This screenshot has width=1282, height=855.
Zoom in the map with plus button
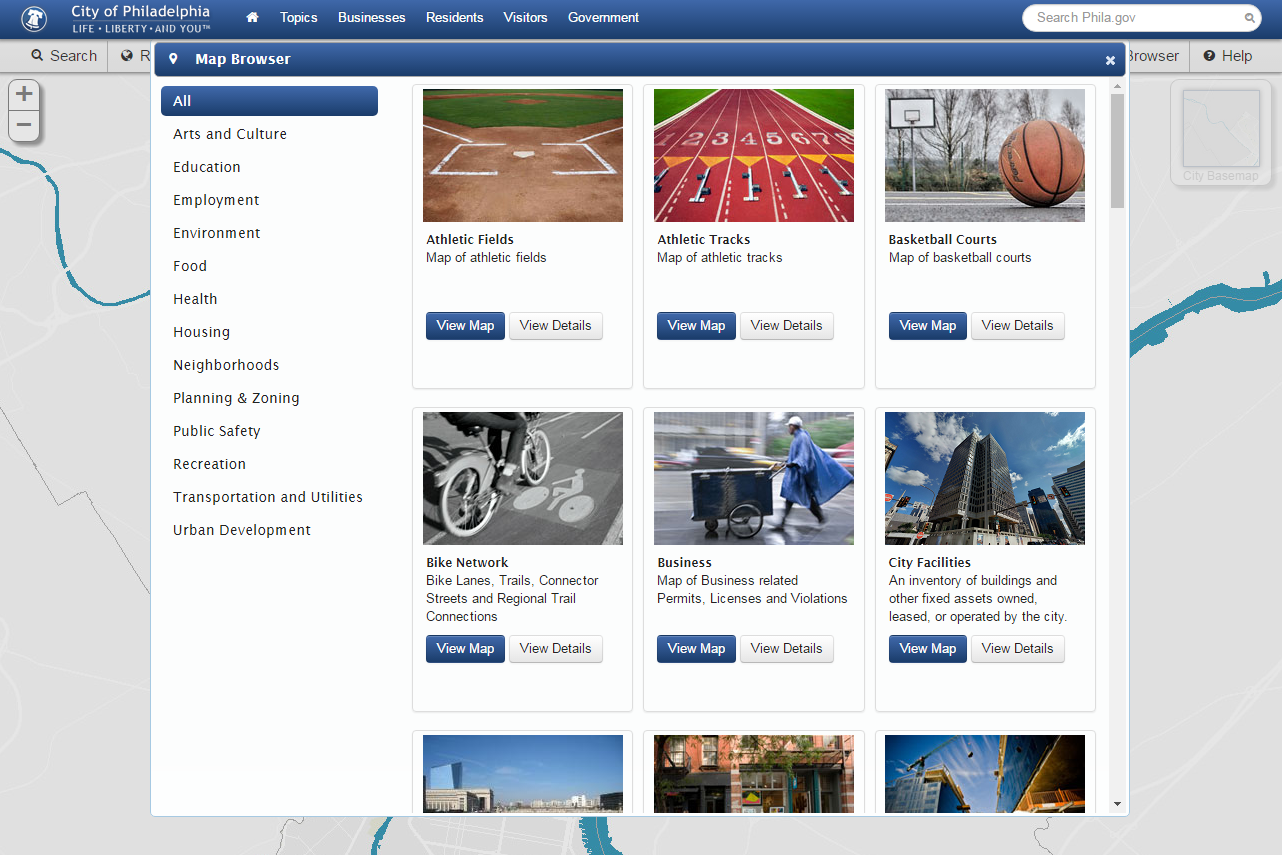point(24,95)
